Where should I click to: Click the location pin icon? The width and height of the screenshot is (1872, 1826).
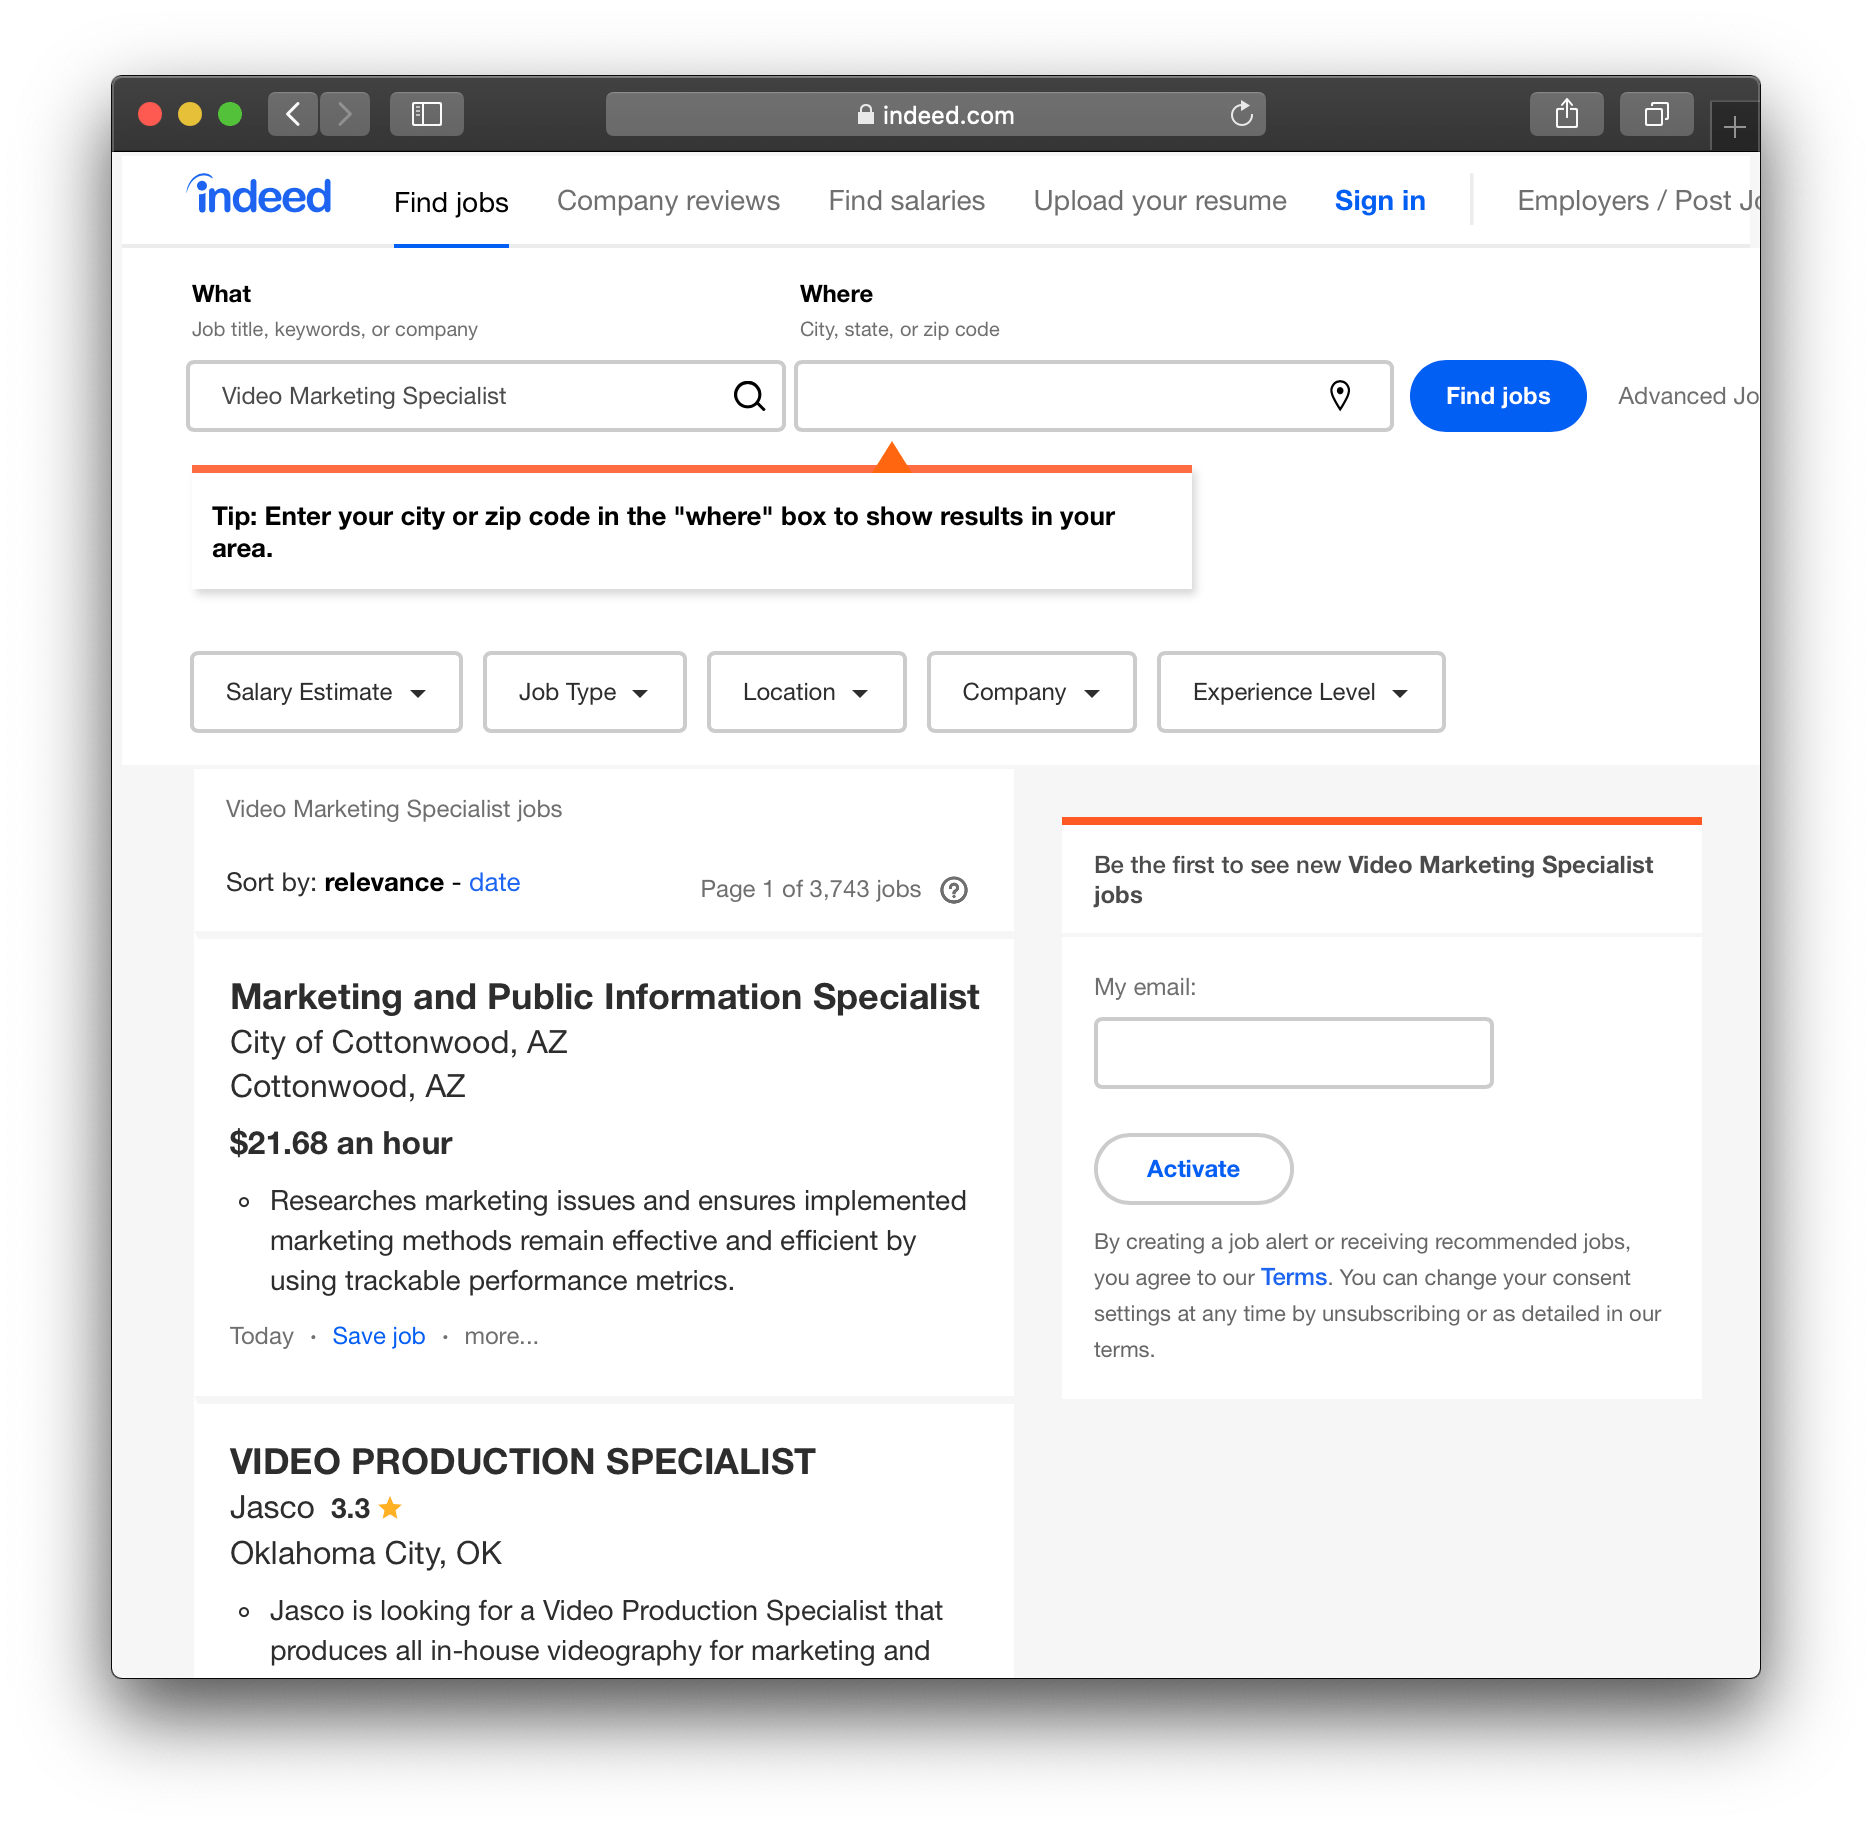click(1339, 396)
